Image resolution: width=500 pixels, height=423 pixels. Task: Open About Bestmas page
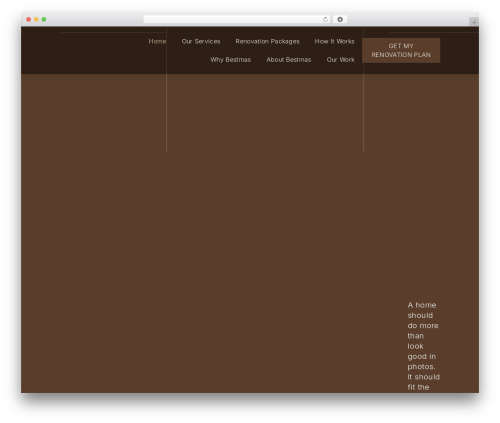[x=288, y=60]
